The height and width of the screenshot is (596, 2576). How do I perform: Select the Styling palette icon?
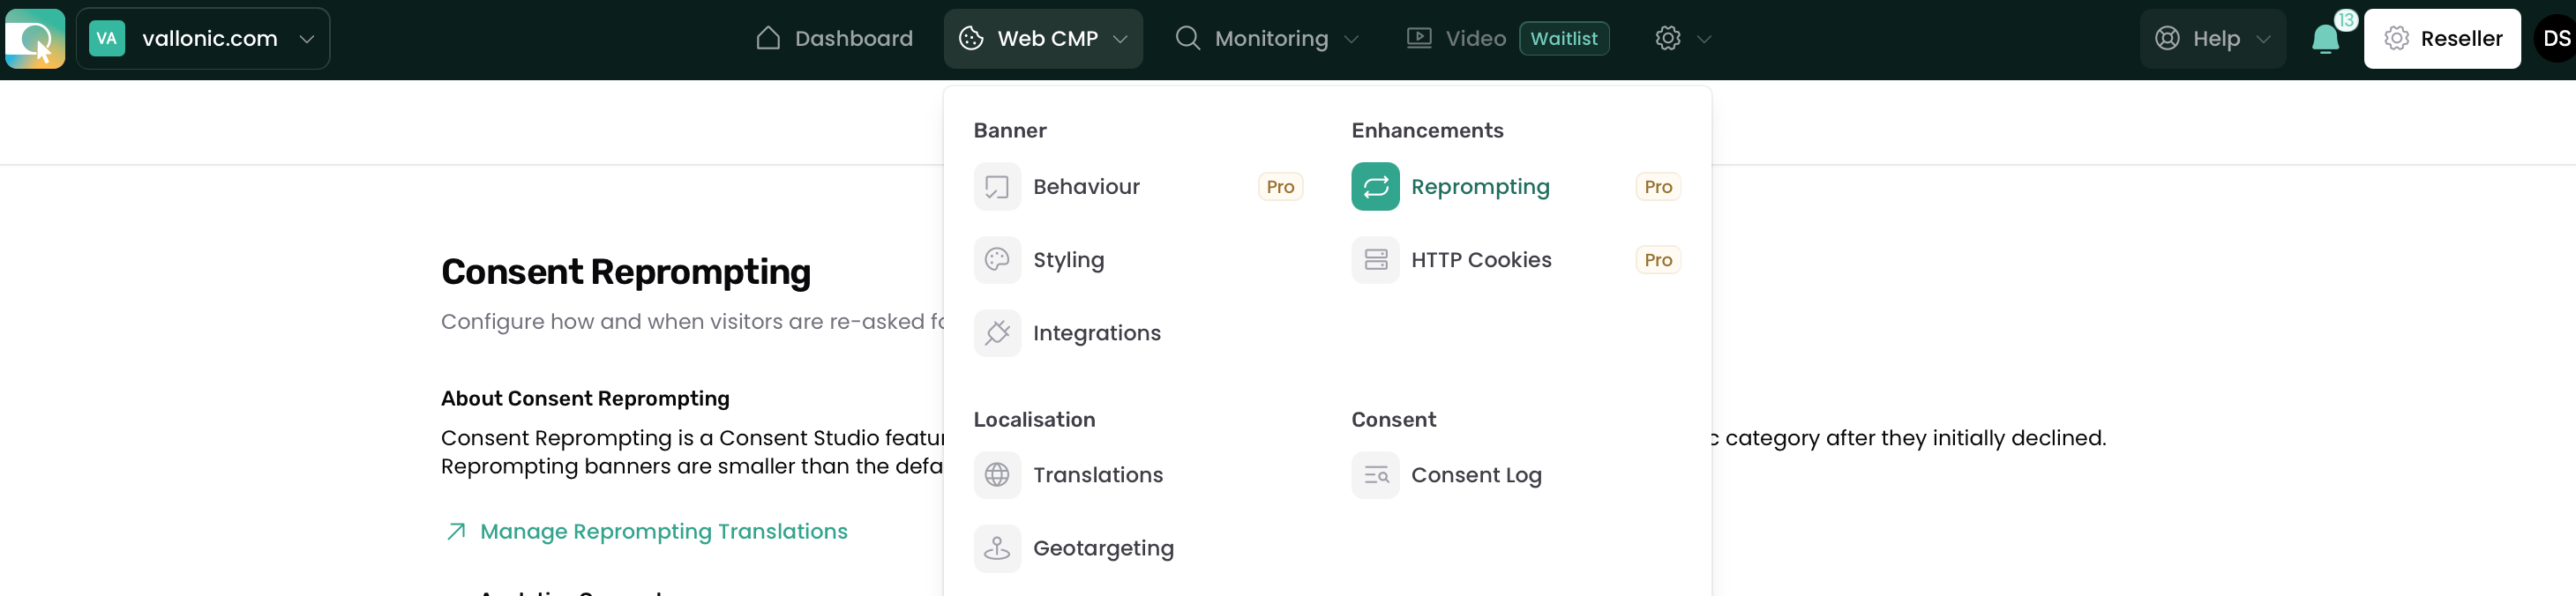pos(997,260)
